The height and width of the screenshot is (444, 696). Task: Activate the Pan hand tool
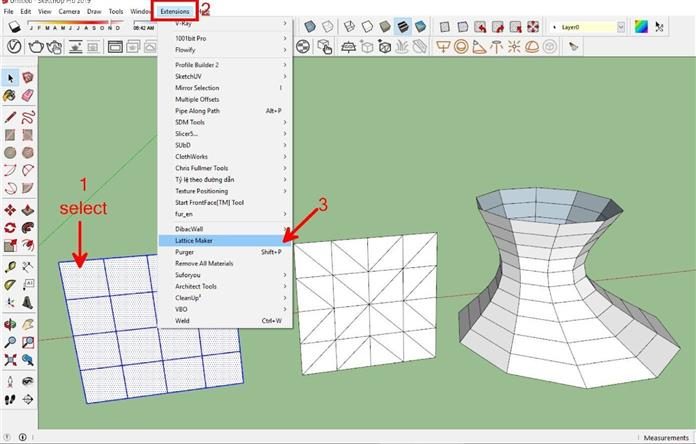[28, 325]
